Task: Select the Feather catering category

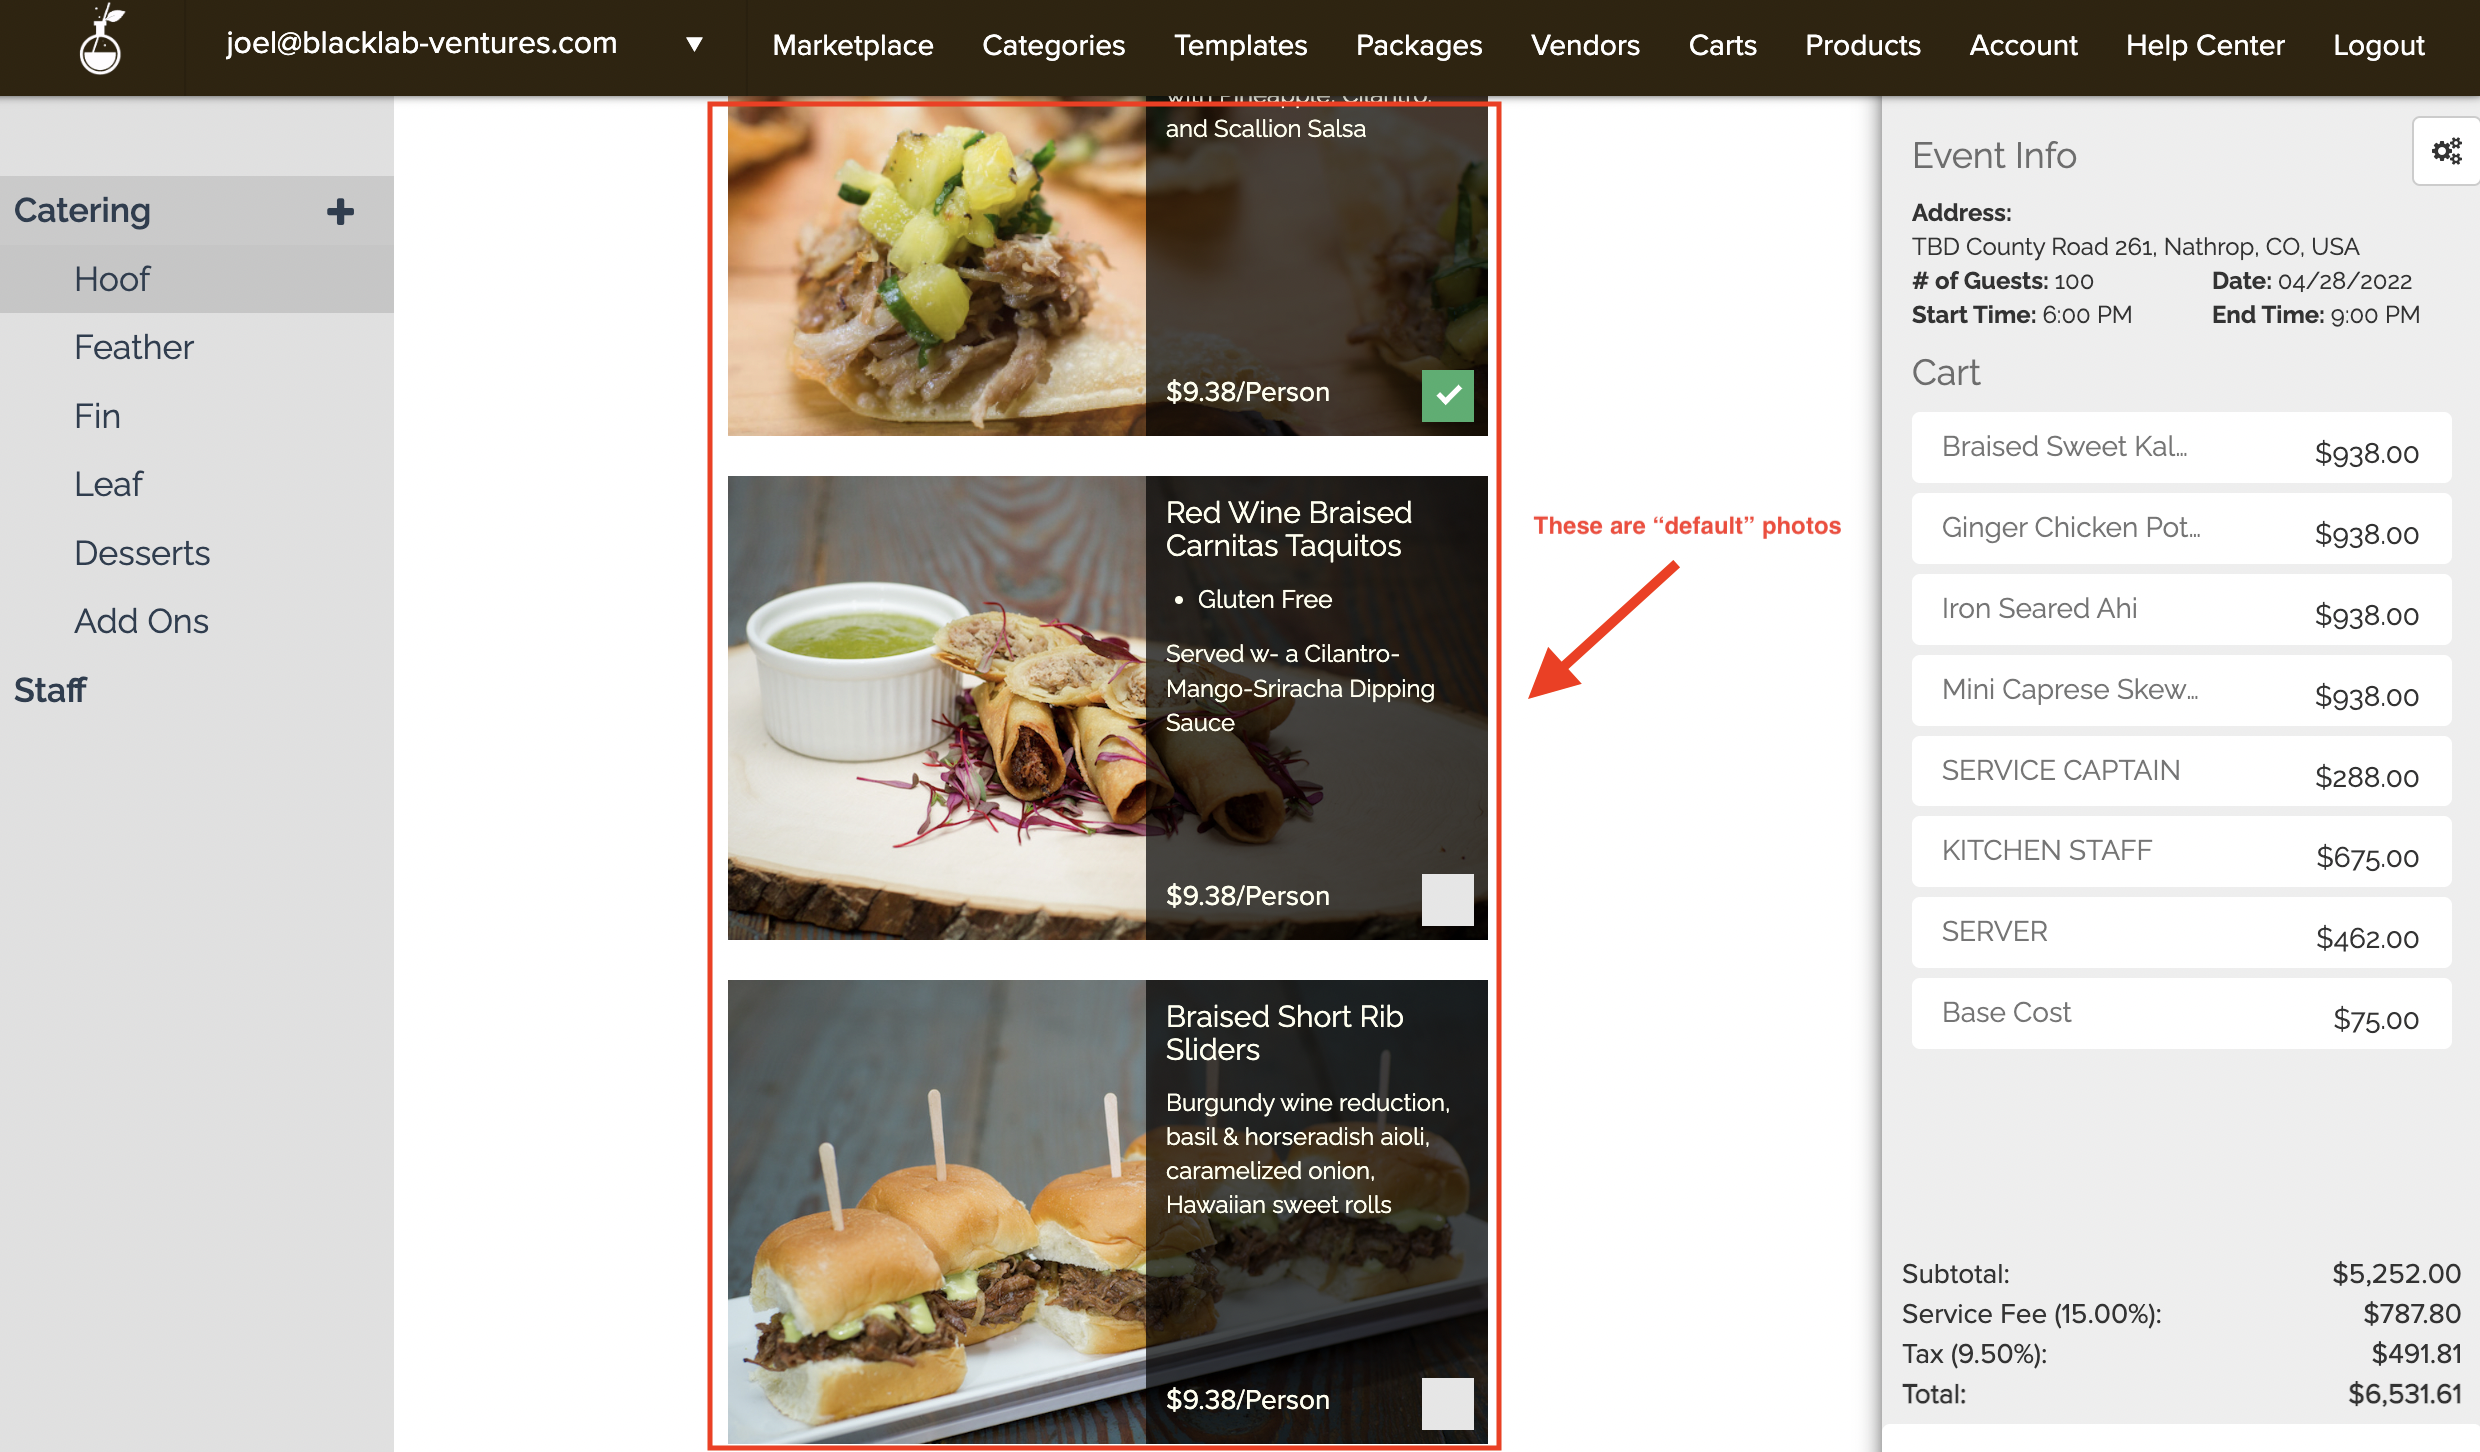Action: coord(133,347)
